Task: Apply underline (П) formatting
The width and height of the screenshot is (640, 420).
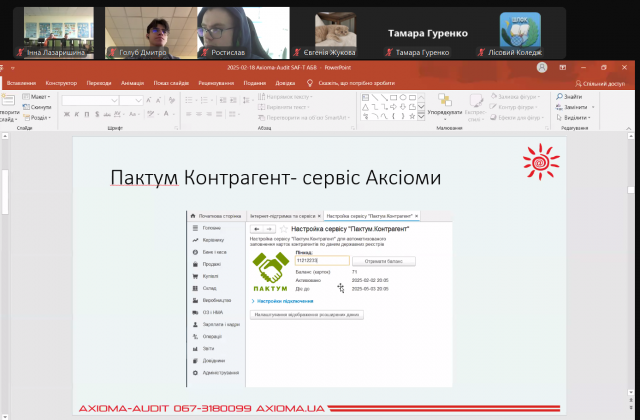Action: 87,114
